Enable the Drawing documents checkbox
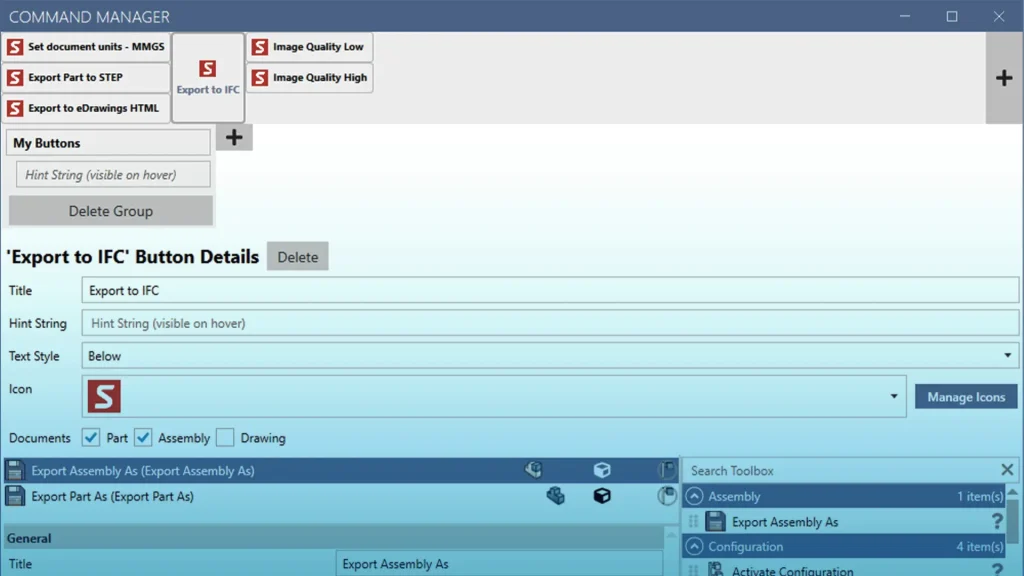Viewport: 1024px width, 576px height. click(225, 438)
